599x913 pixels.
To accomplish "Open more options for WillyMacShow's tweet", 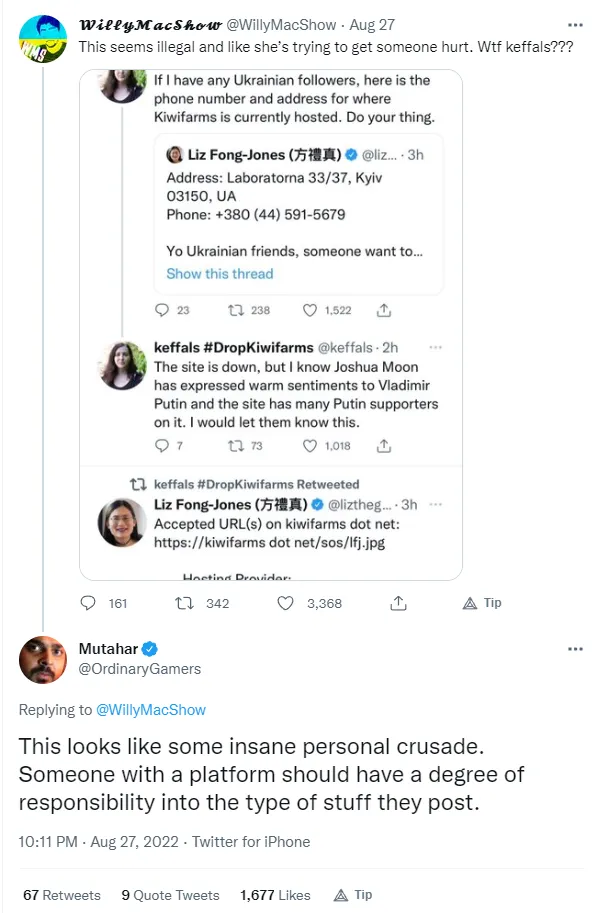I will 575,25.
